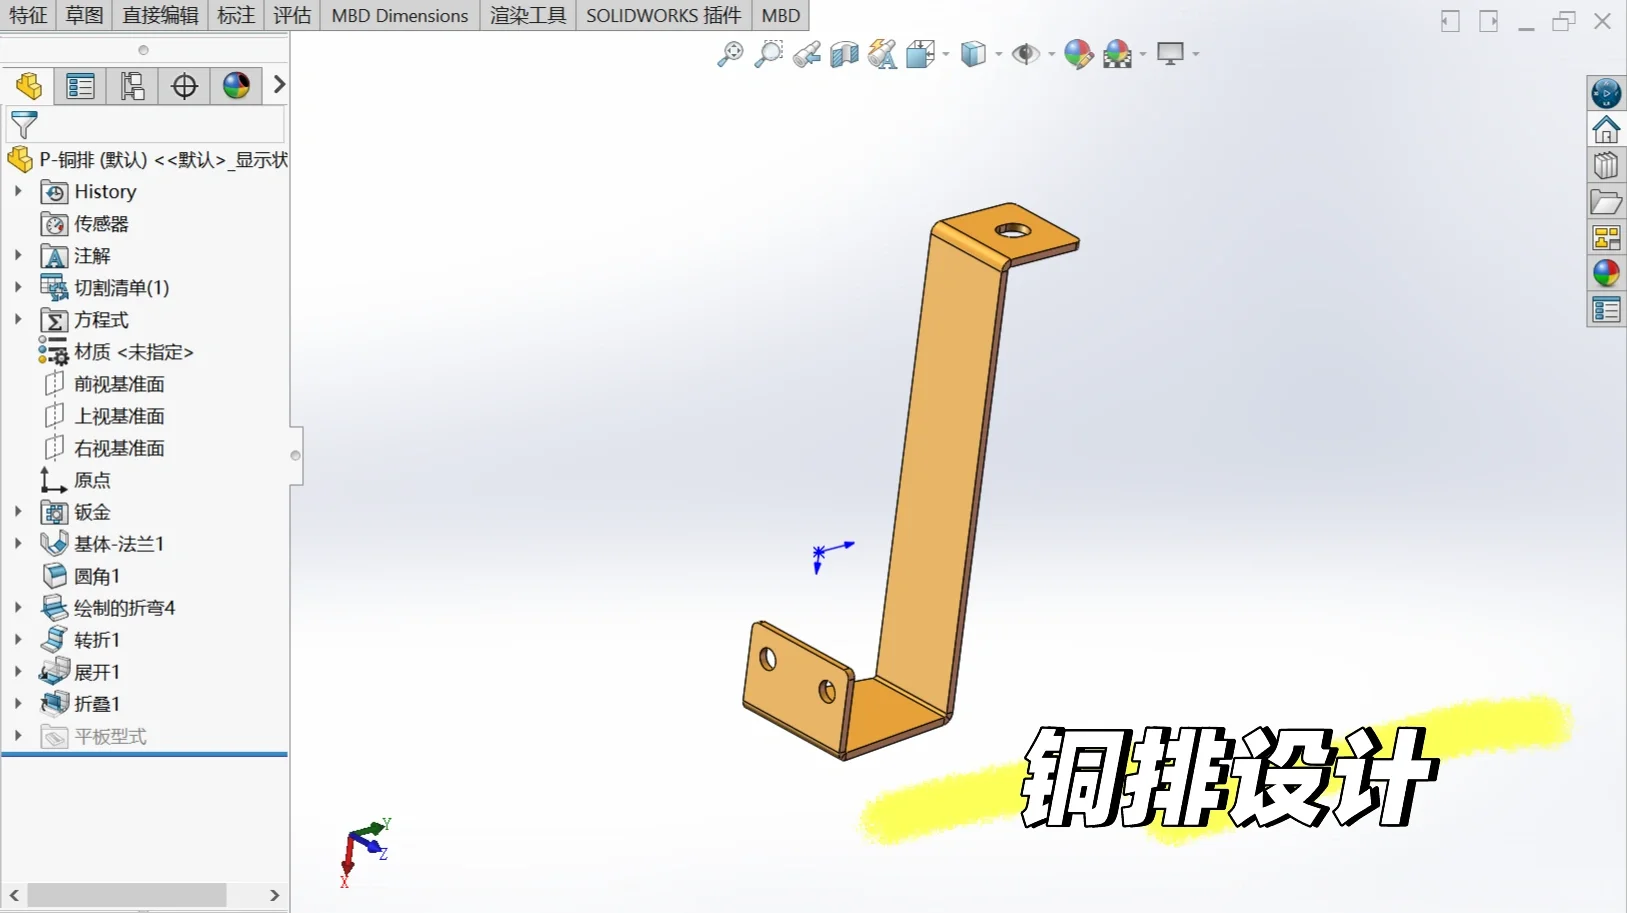Image resolution: width=1627 pixels, height=913 pixels.
Task: Click the Previous View icon
Action: 806,54
